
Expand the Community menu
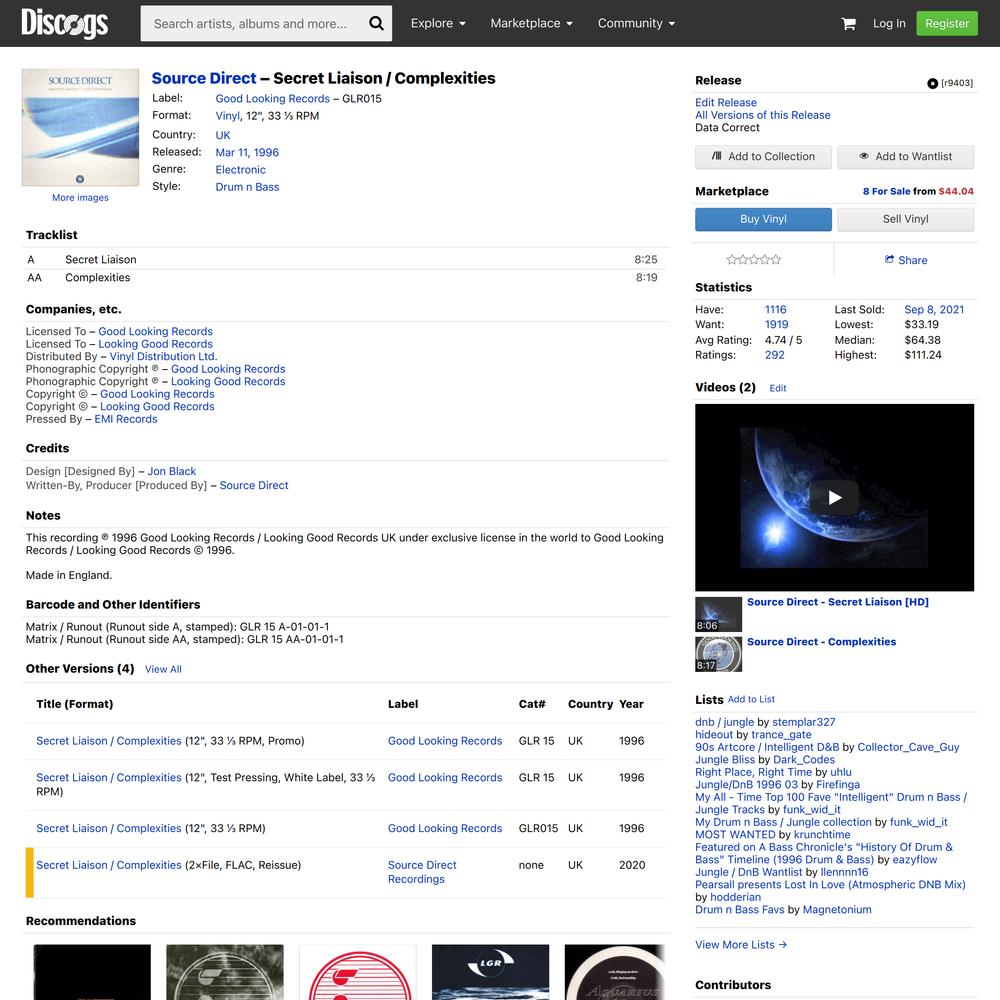tap(636, 24)
